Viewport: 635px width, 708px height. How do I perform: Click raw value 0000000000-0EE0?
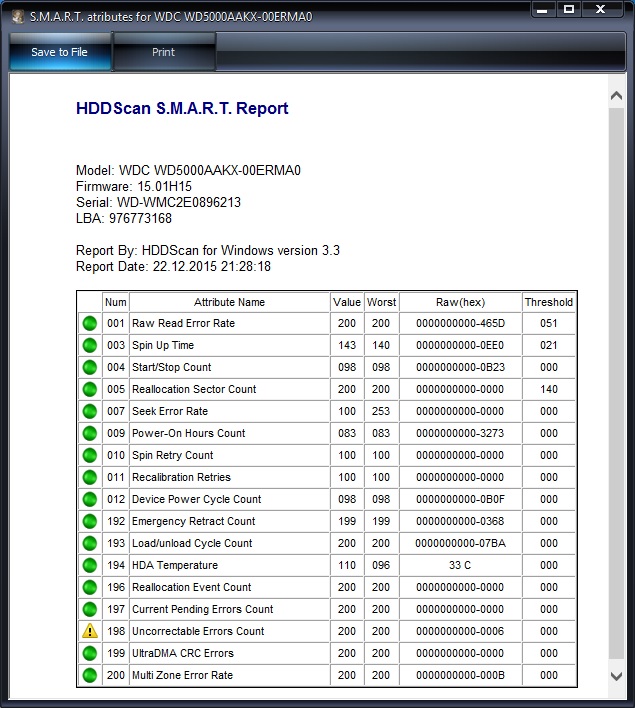tap(460, 345)
